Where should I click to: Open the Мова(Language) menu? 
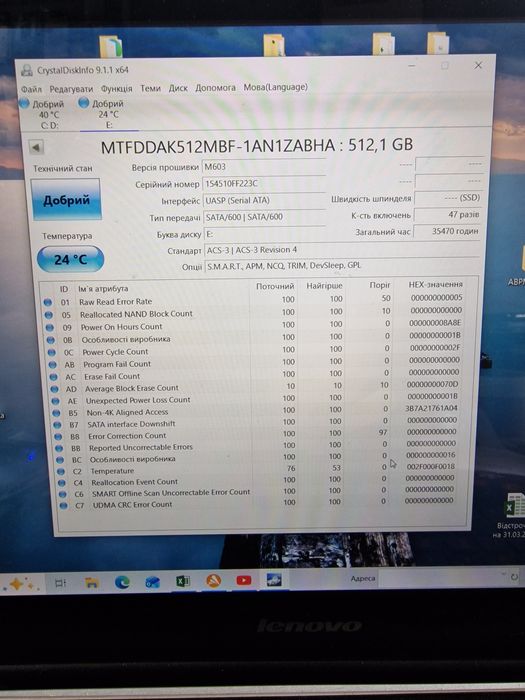[x=275, y=87]
